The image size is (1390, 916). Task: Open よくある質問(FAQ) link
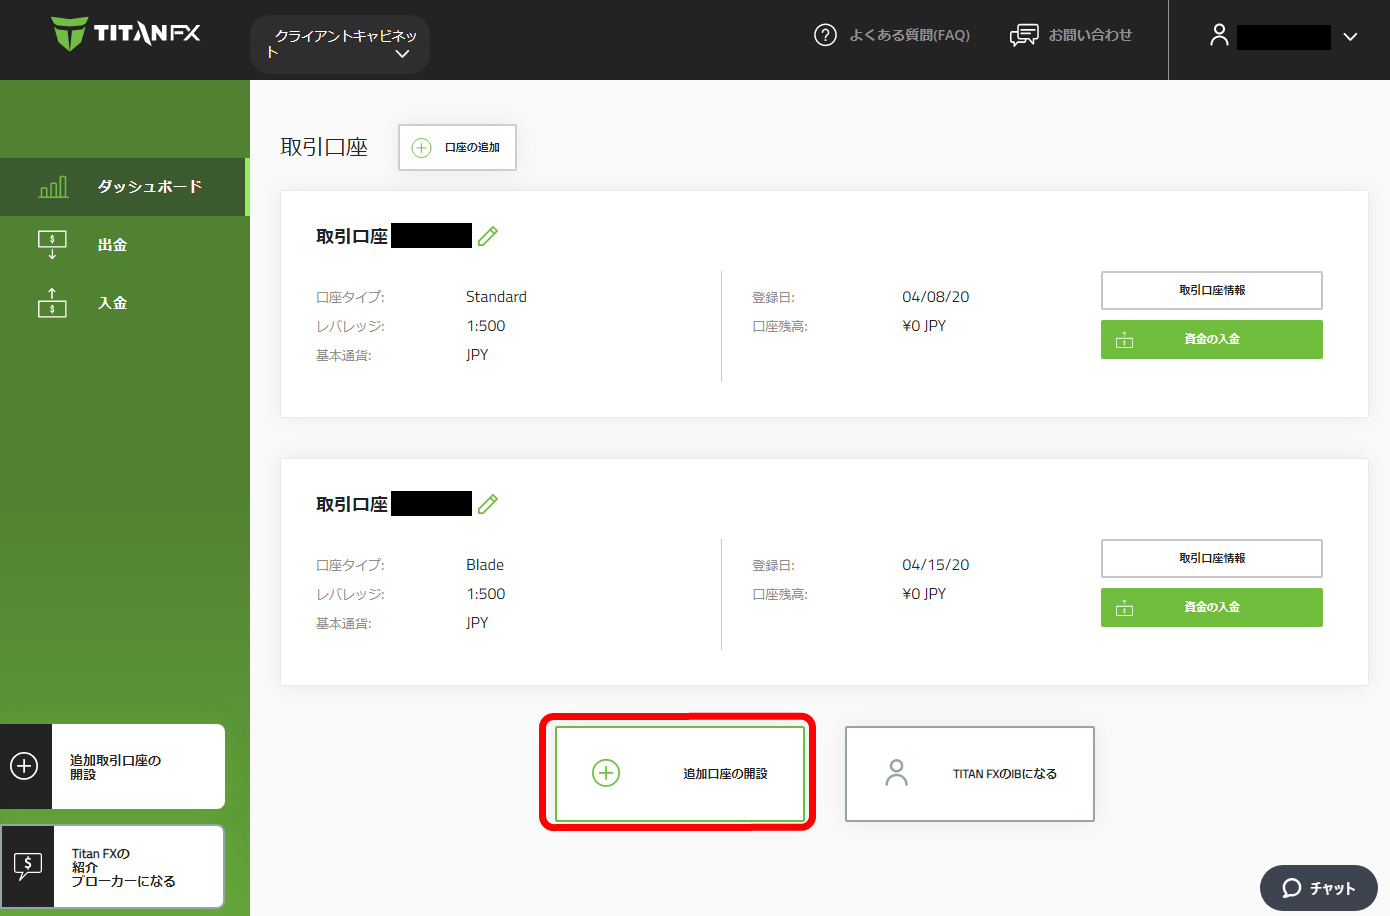(x=909, y=35)
